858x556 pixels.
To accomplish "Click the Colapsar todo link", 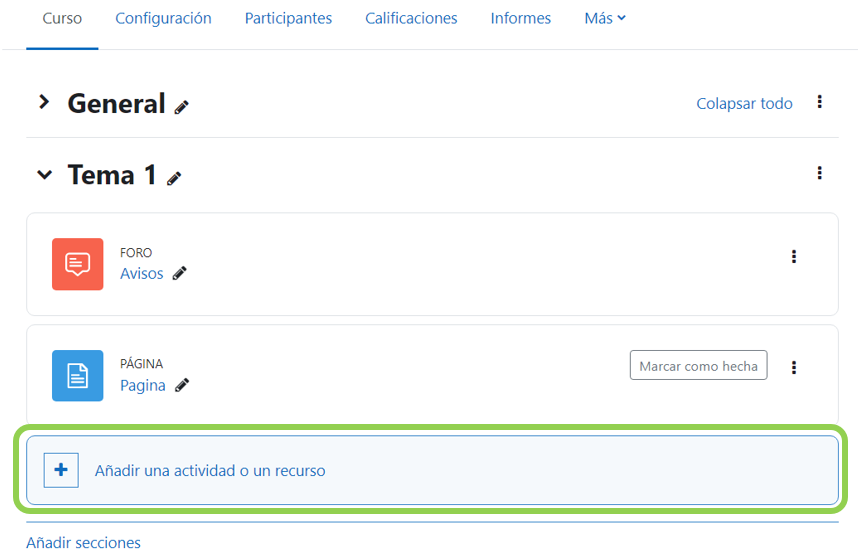I will [744, 103].
